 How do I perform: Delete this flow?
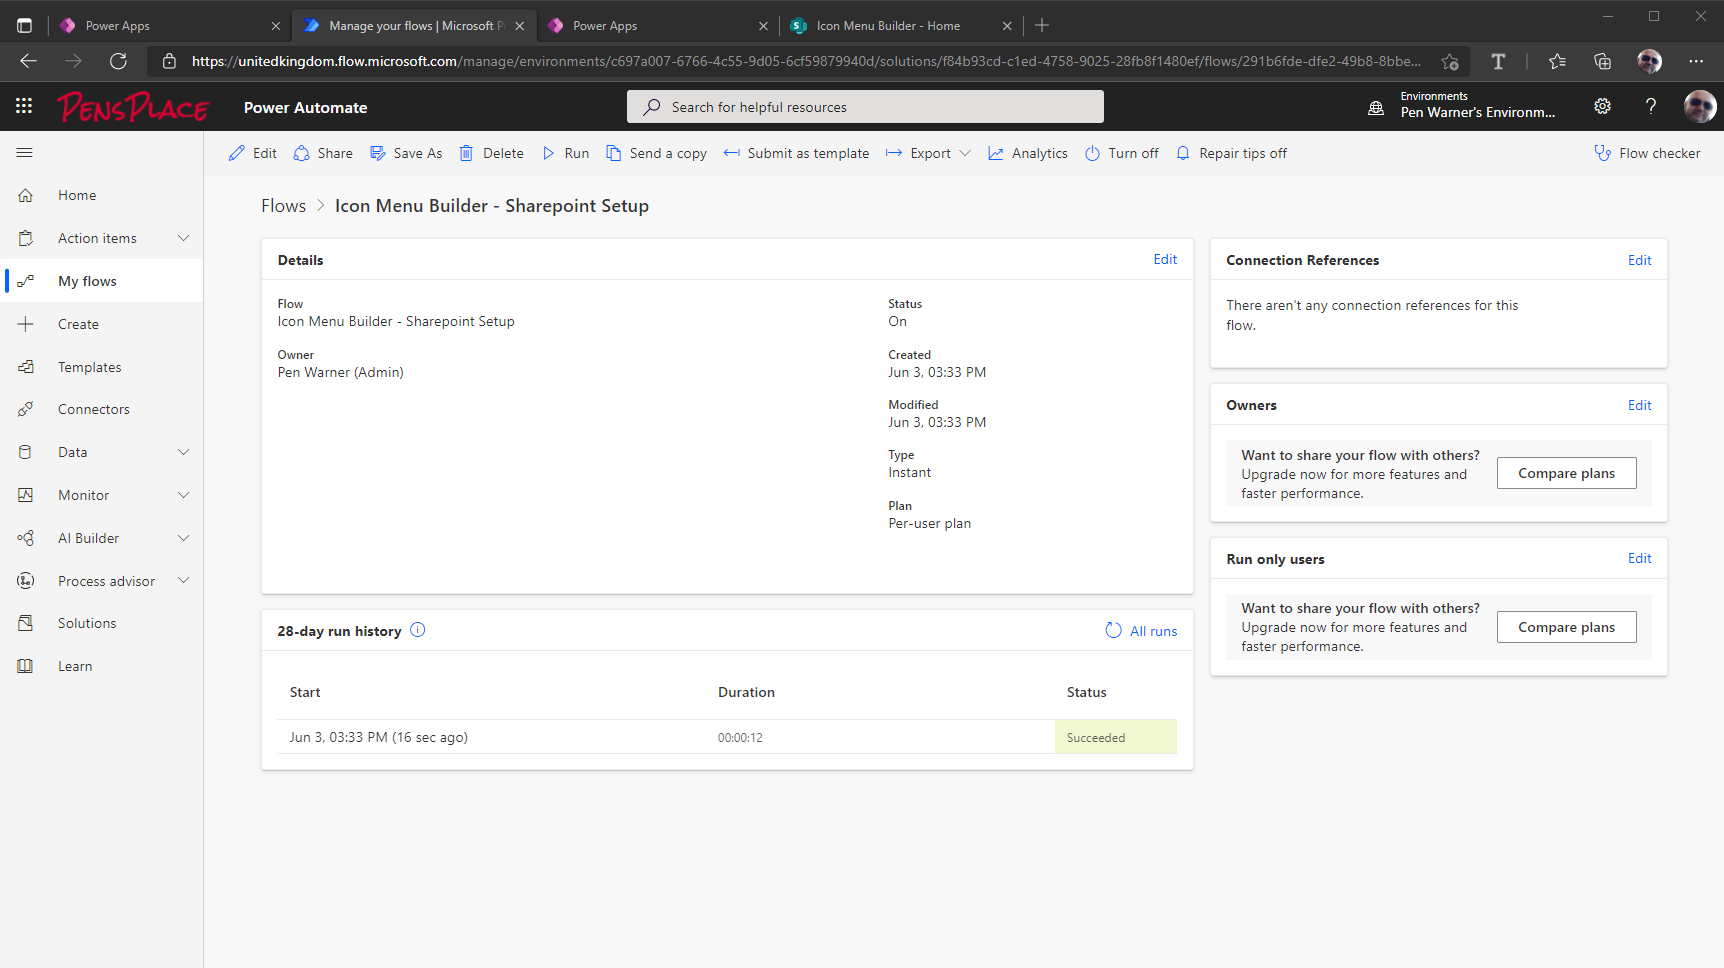coord(491,153)
